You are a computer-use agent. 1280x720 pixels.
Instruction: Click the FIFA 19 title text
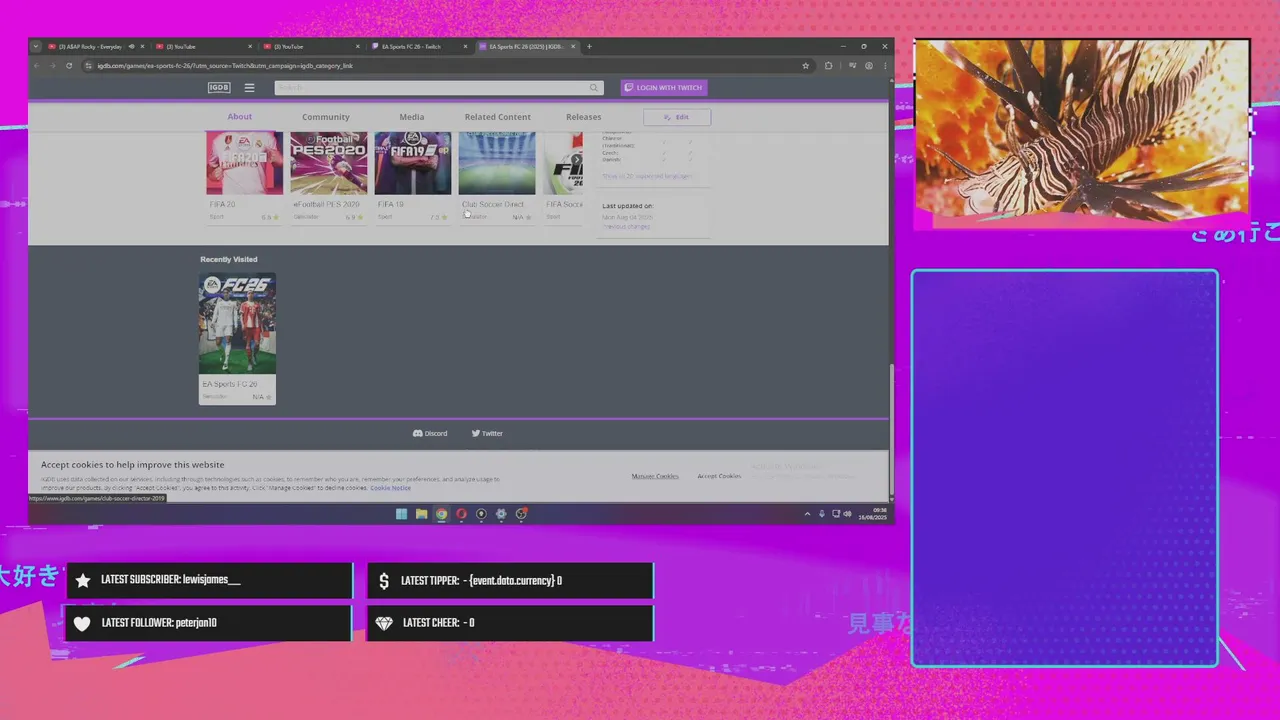coord(390,204)
